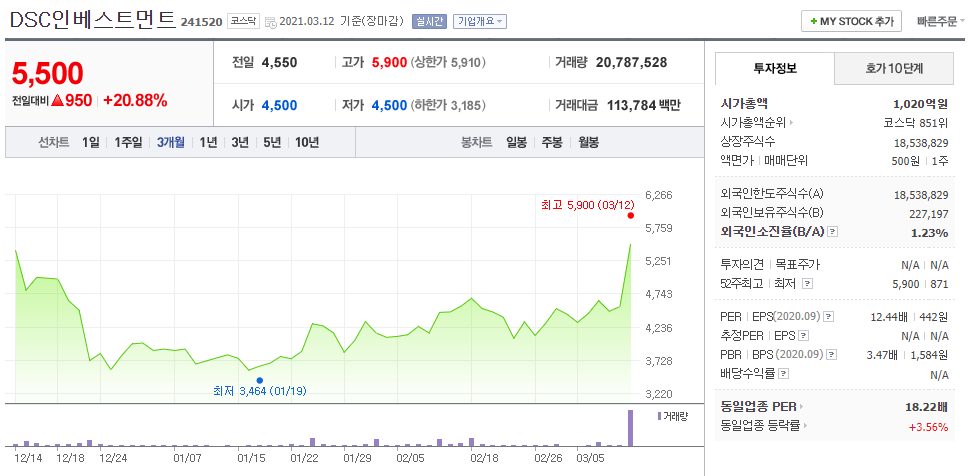The image size is (971, 476).
Task: Show the 일봉 candlestick chart
Action: [x=516, y=142]
